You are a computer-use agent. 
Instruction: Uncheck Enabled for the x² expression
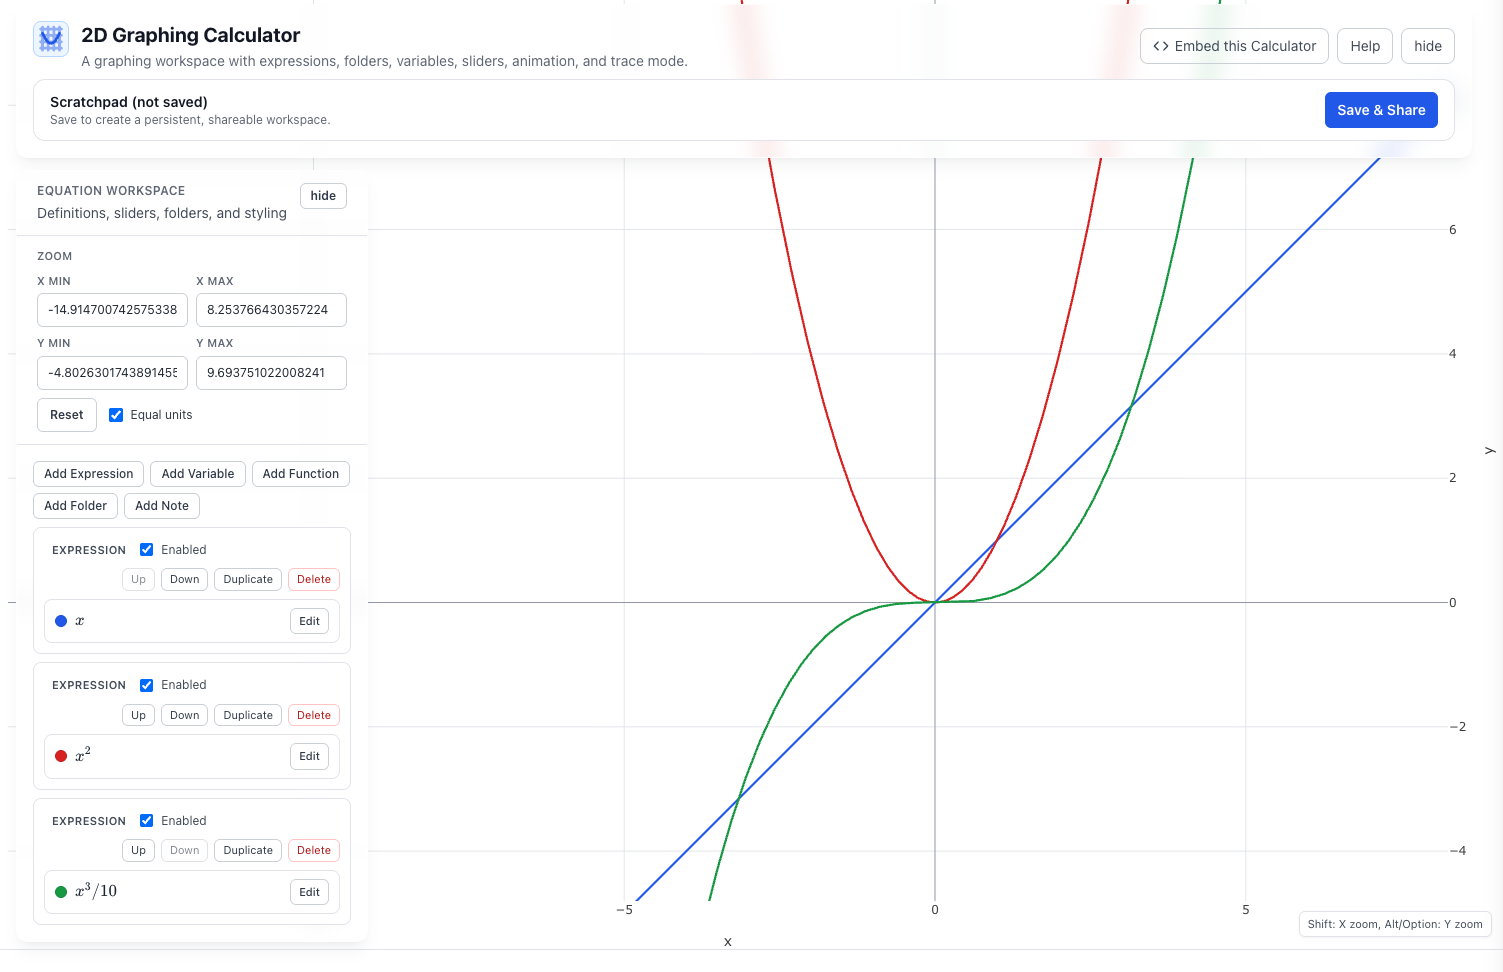point(147,685)
